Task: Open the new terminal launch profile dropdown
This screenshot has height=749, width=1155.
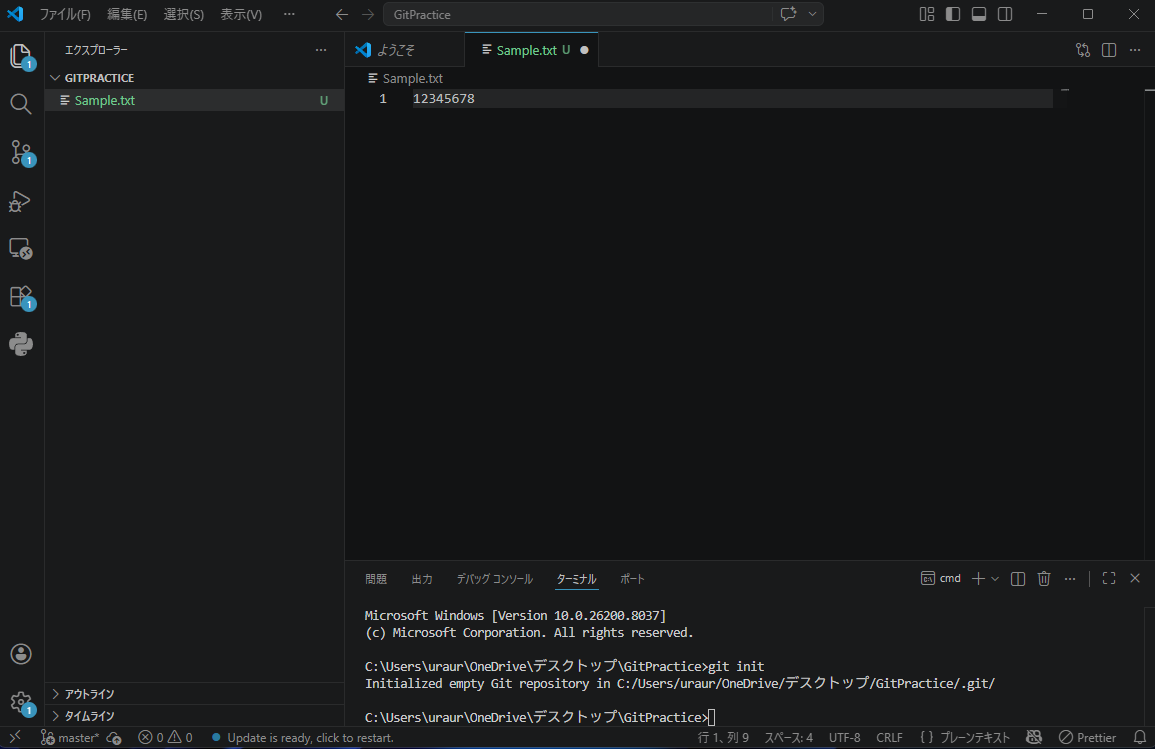Action: 995,578
